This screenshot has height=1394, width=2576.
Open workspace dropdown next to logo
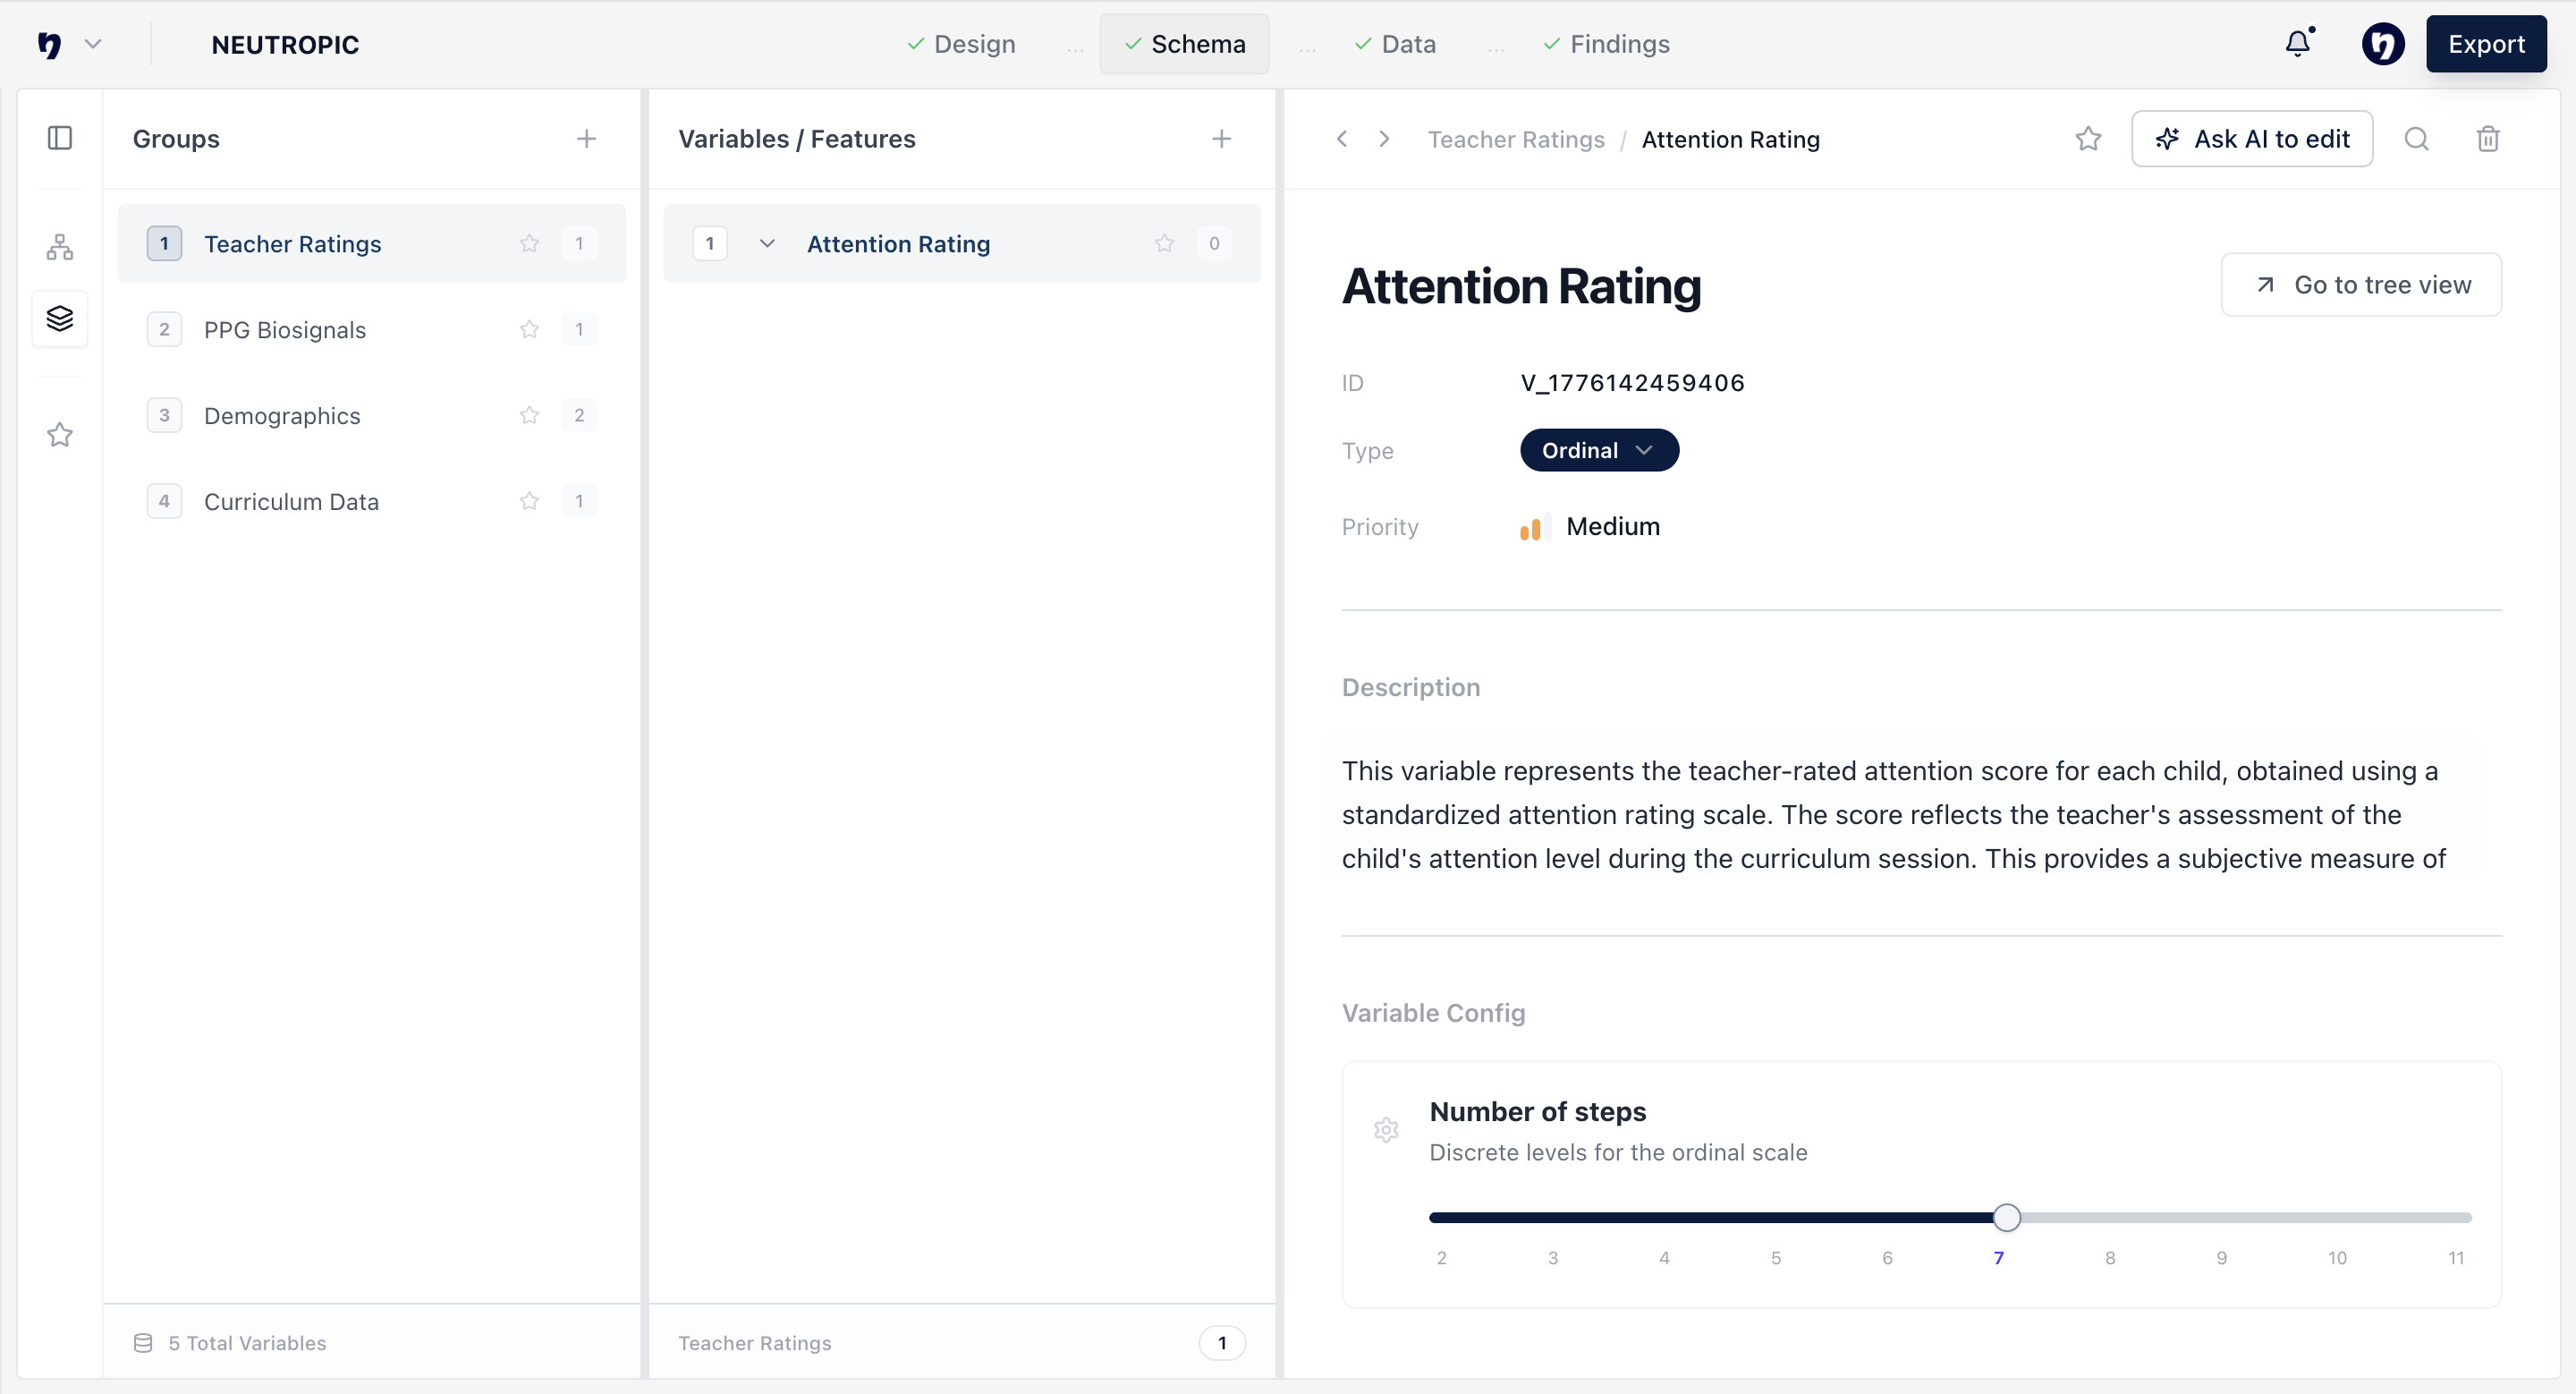93,44
